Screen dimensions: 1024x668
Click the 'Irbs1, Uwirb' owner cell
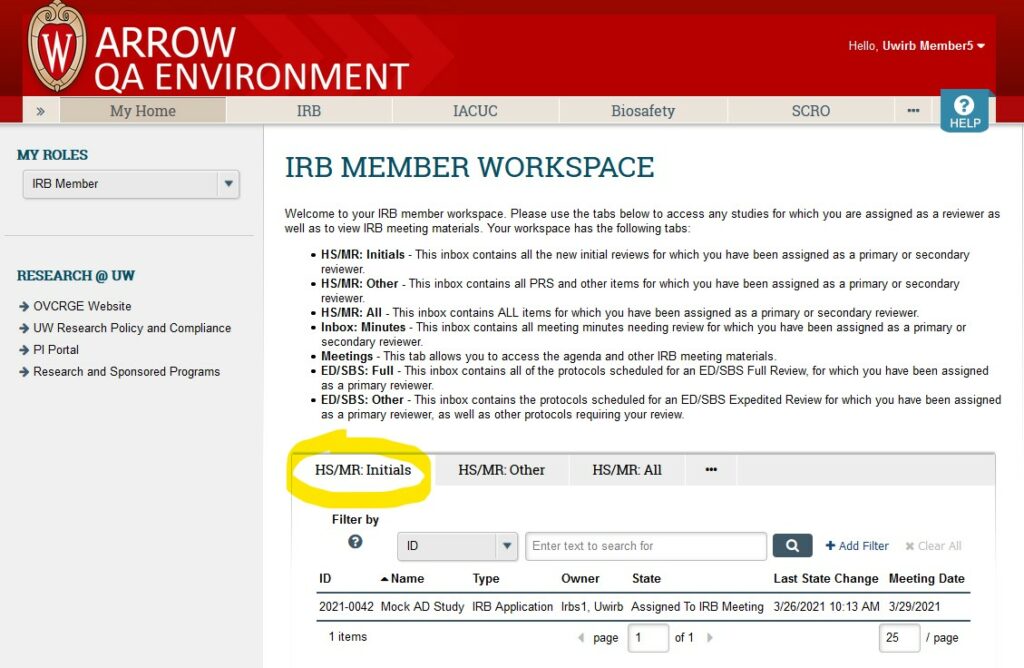592,607
